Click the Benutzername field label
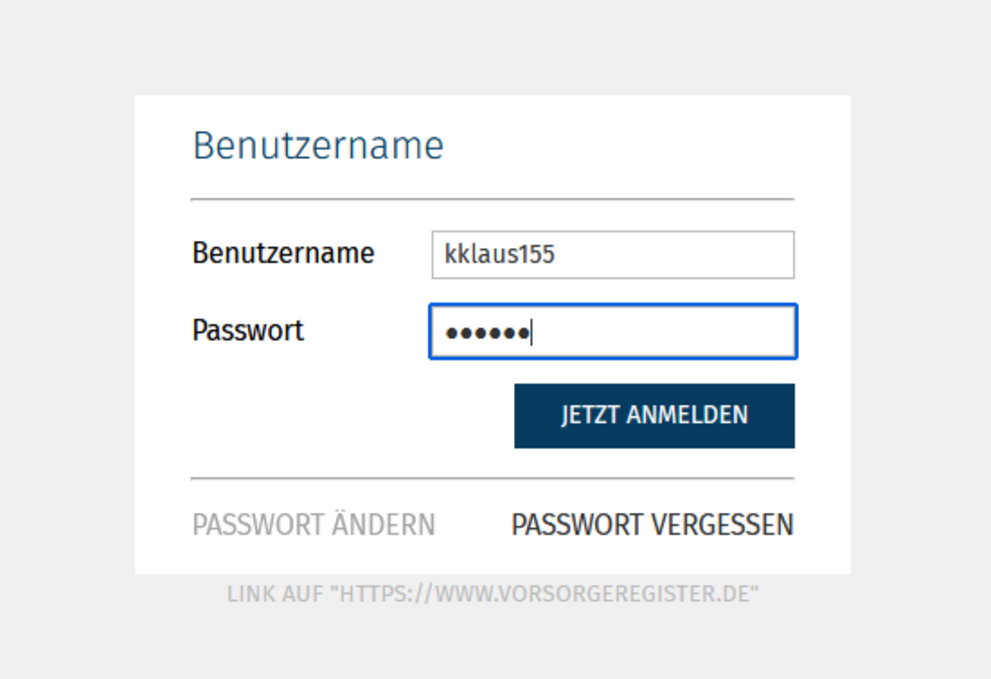 pos(283,253)
